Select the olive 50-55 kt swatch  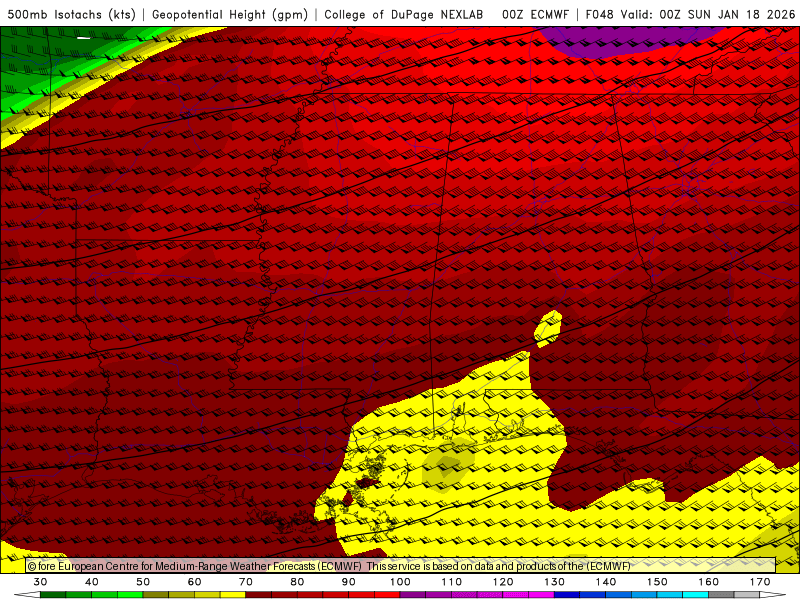[x=156, y=595]
